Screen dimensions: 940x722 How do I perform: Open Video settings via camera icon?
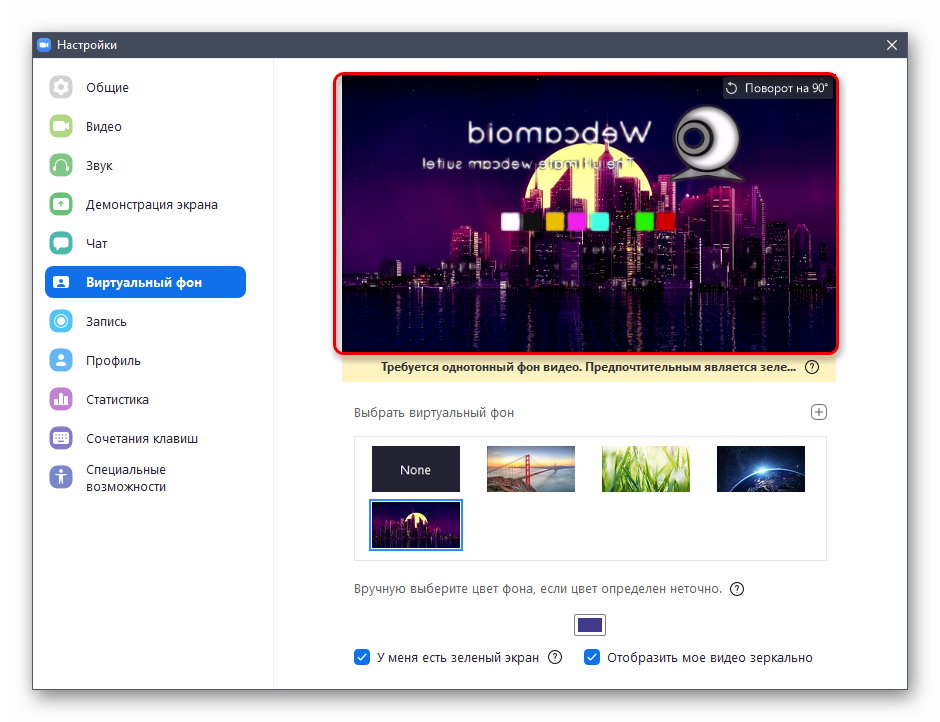[x=61, y=127]
